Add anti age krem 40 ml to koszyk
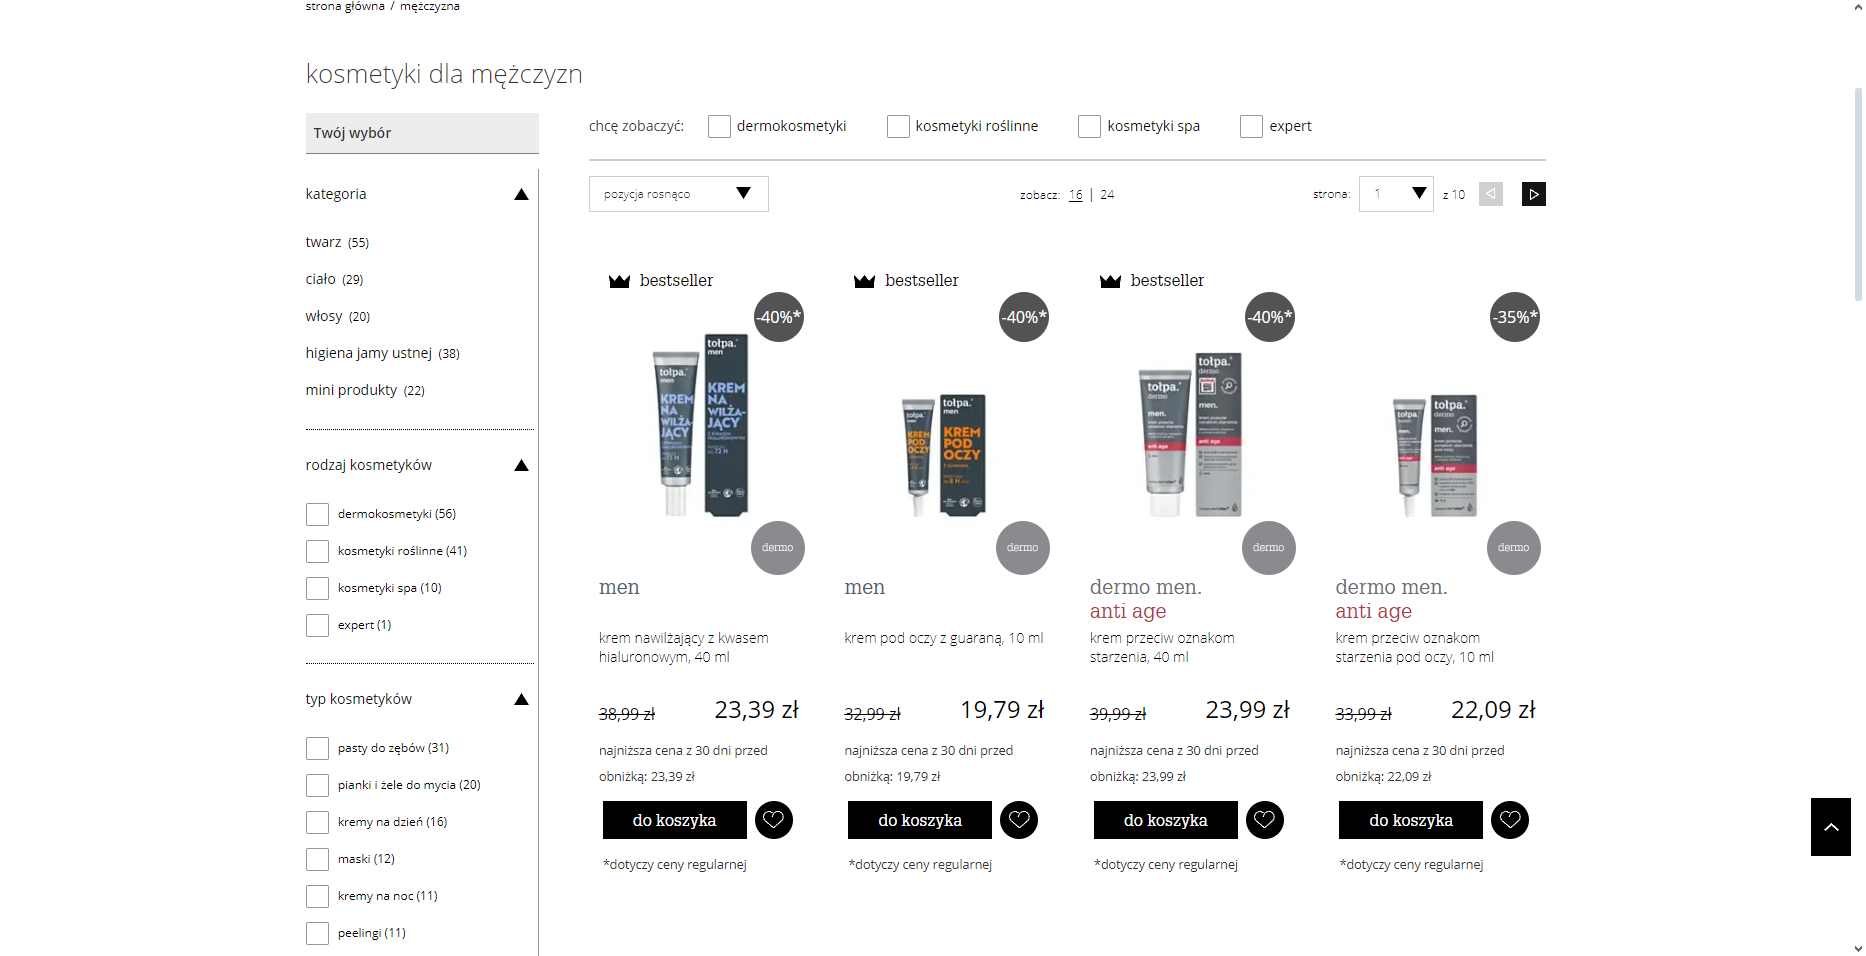This screenshot has height=956, width=1866. coord(1166,820)
